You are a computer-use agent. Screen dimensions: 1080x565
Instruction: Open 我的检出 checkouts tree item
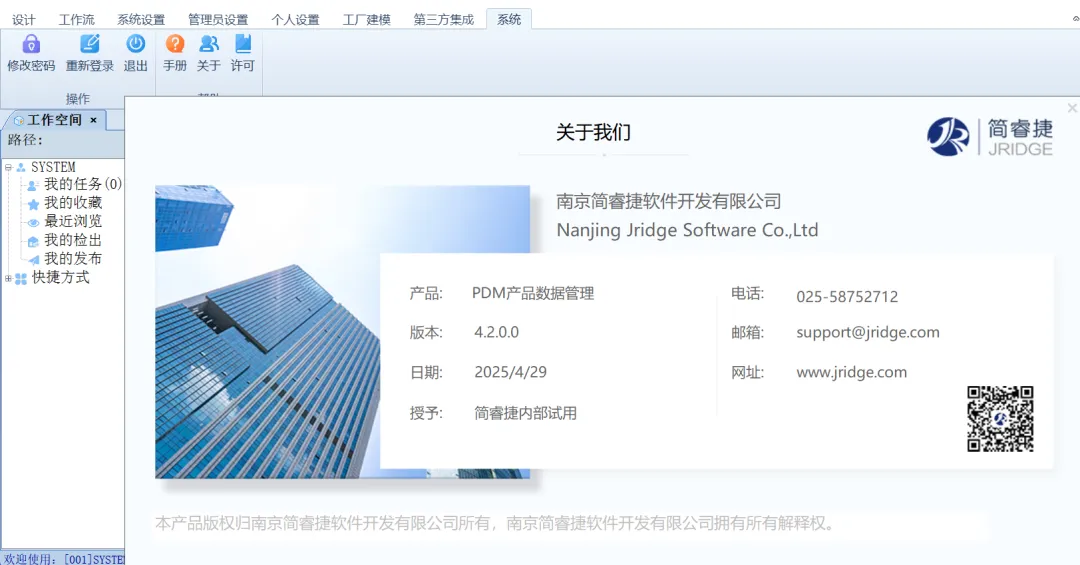click(x=73, y=240)
